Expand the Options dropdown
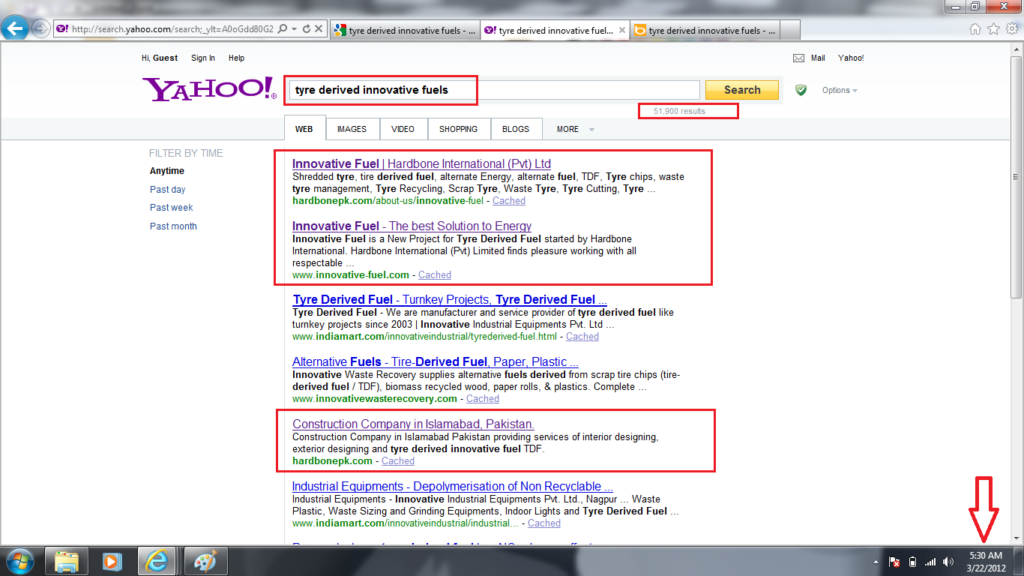The height and width of the screenshot is (576, 1024). point(840,90)
